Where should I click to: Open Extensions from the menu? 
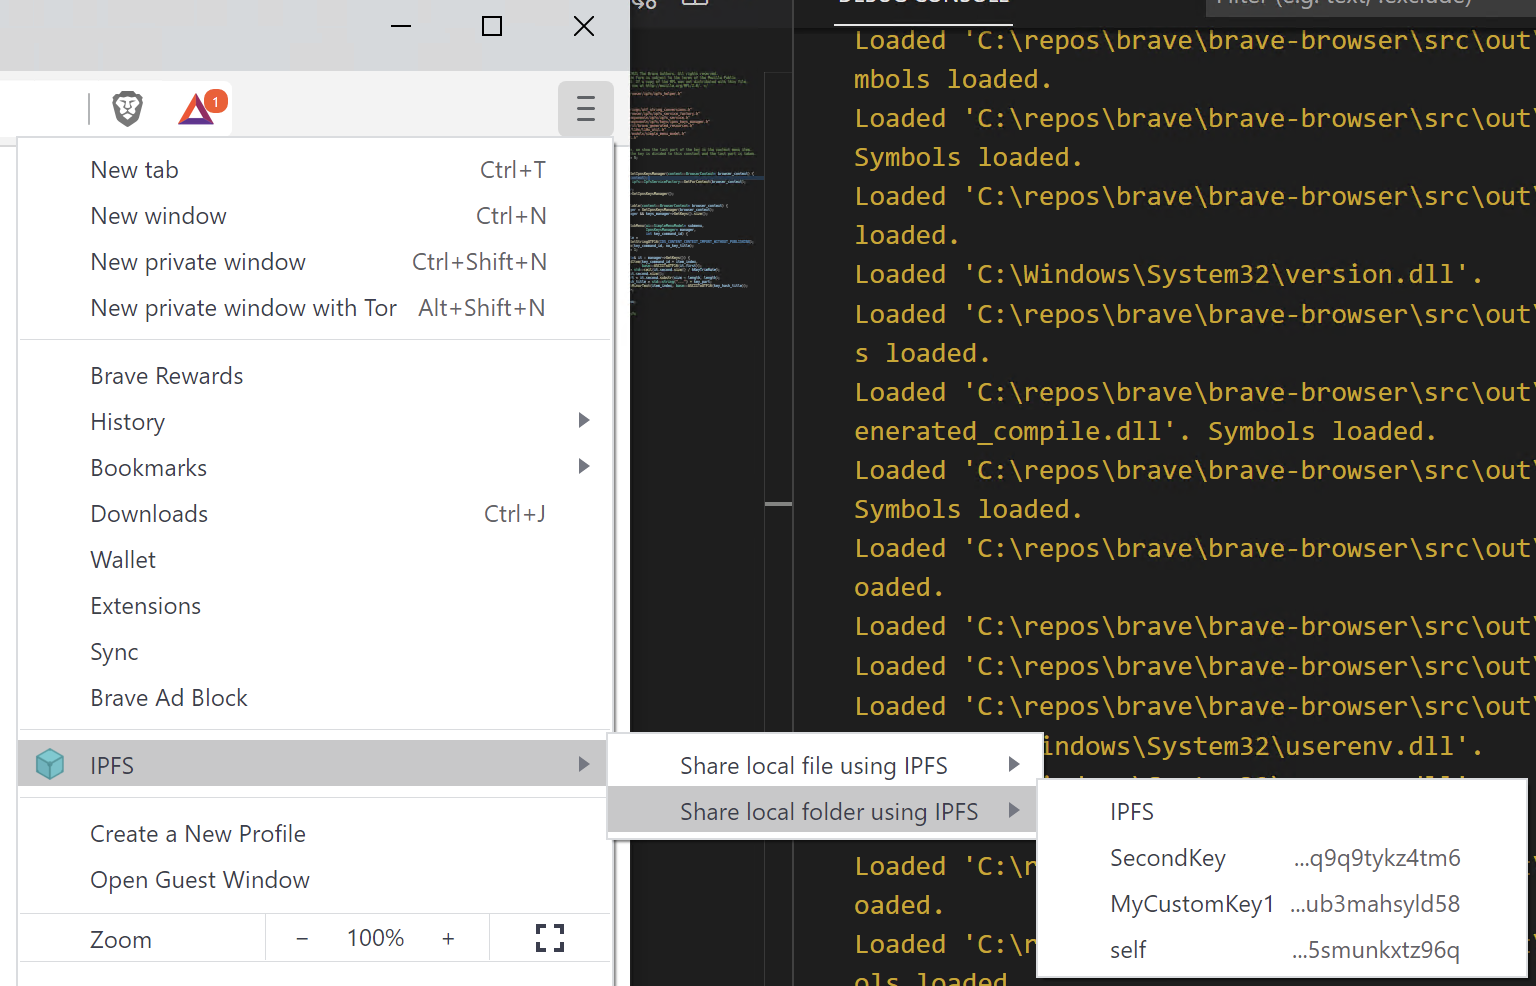pos(315,606)
